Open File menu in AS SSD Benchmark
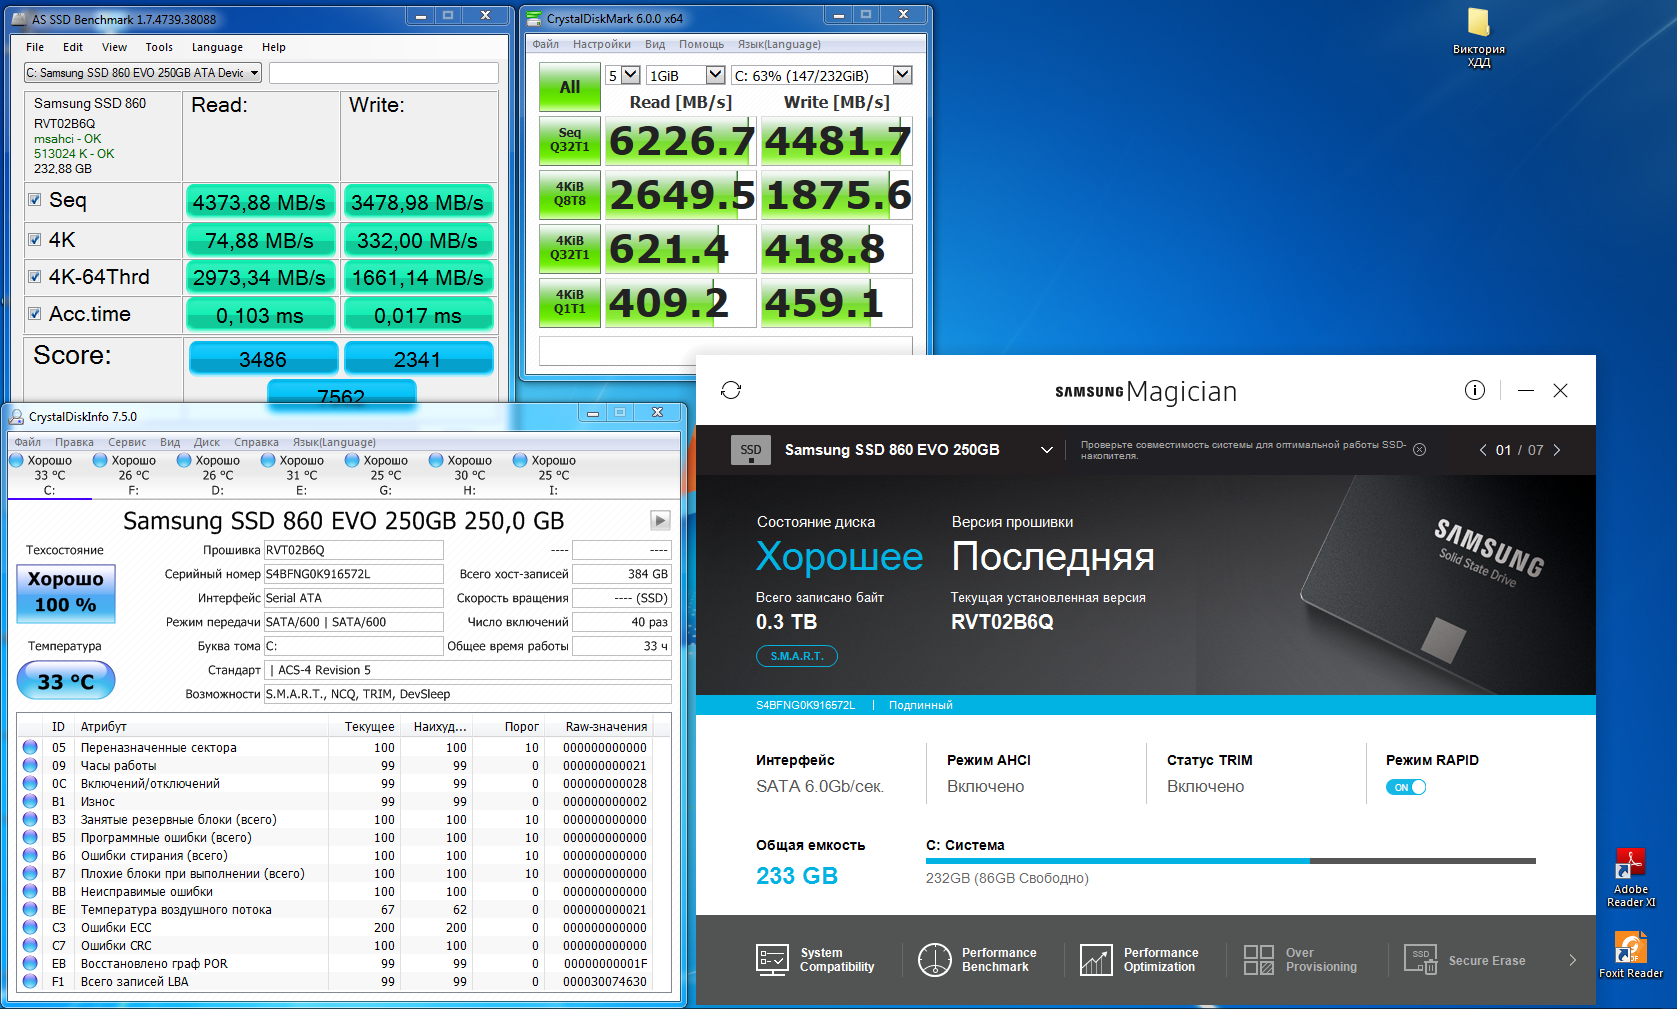 (x=35, y=47)
